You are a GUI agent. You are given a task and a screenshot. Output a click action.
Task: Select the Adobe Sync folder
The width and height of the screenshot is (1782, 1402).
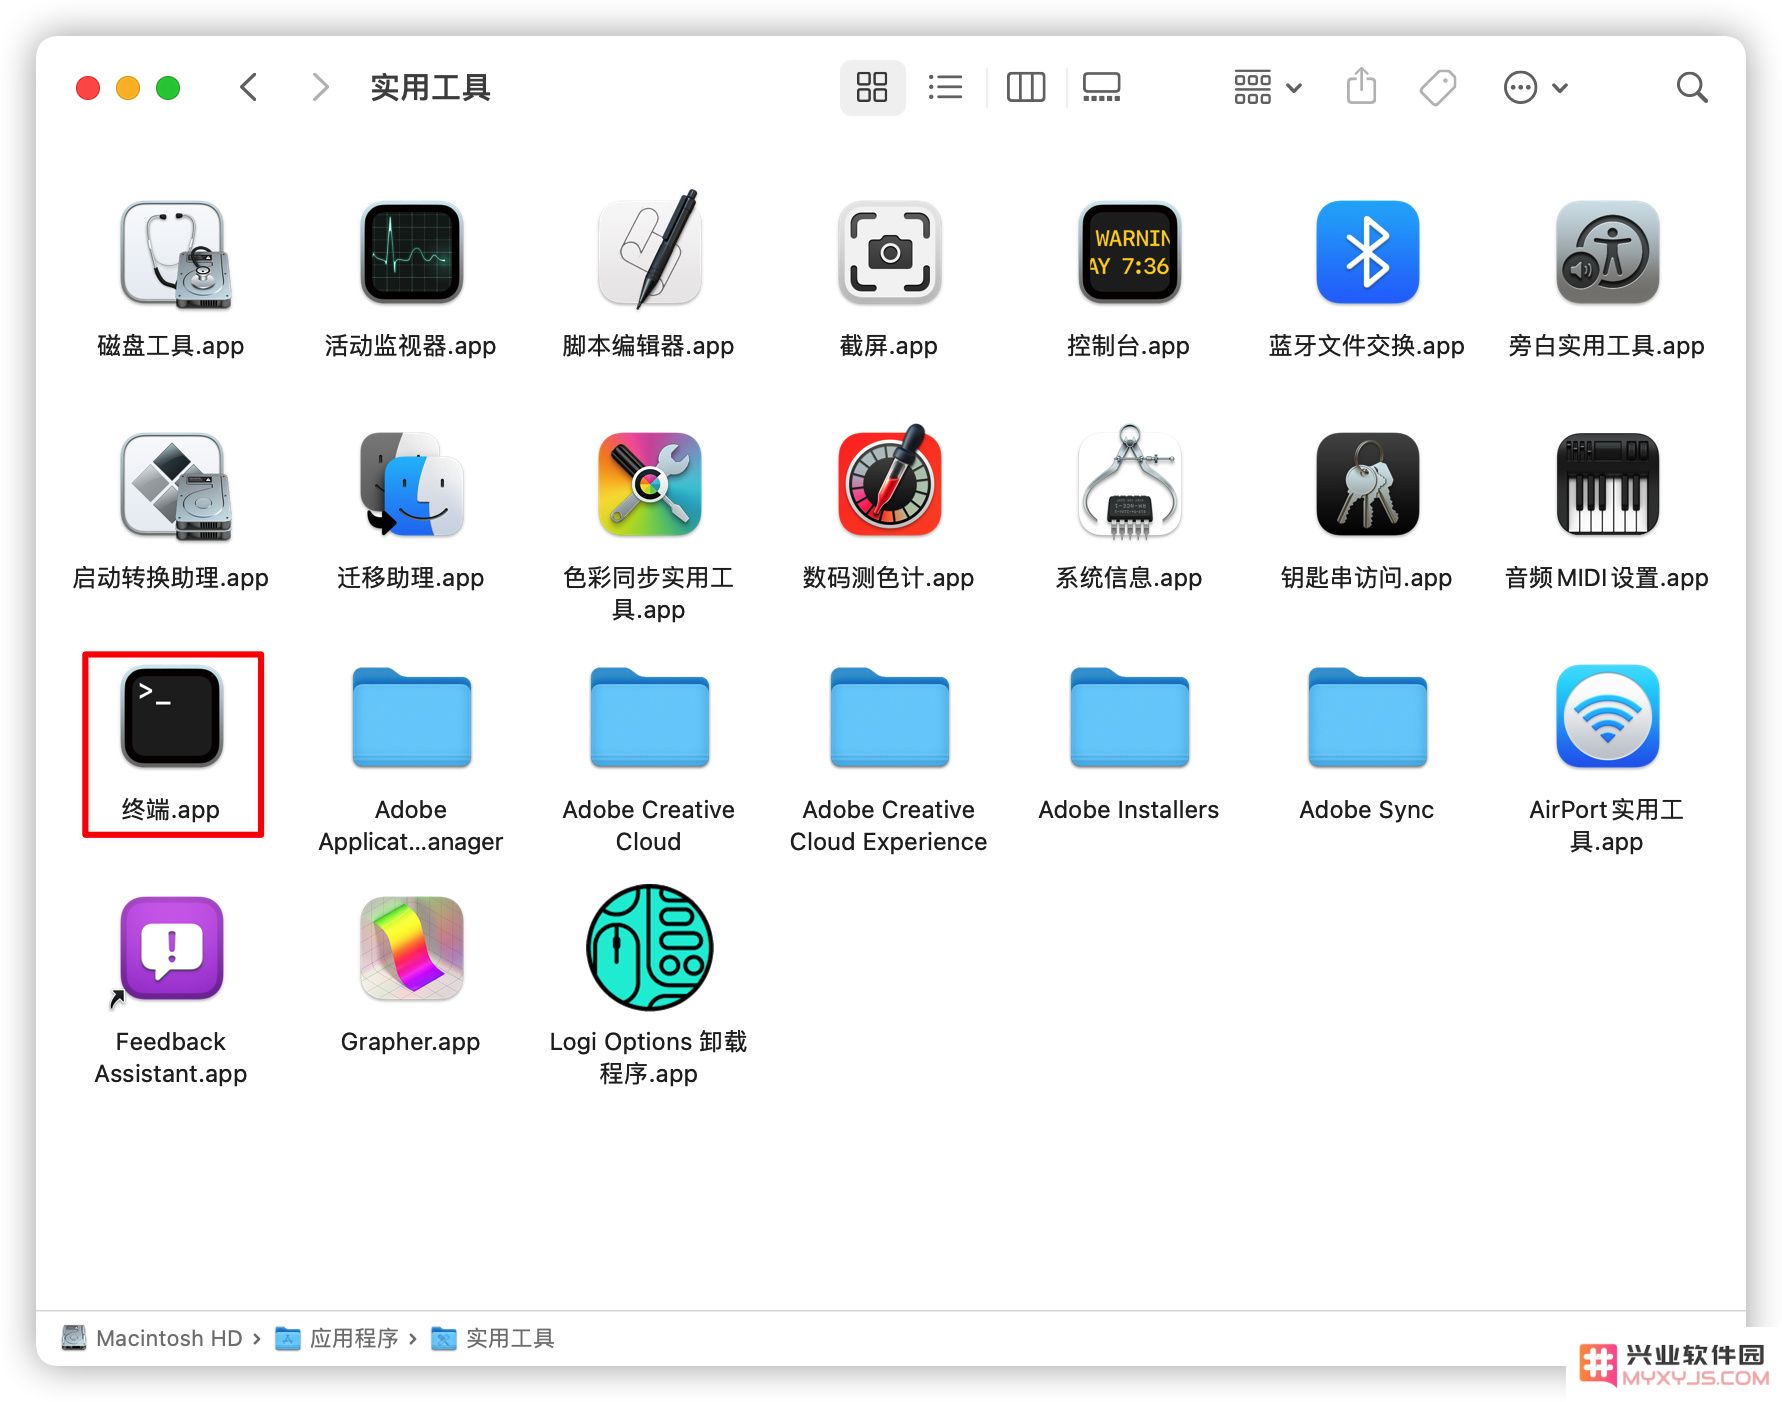1367,717
